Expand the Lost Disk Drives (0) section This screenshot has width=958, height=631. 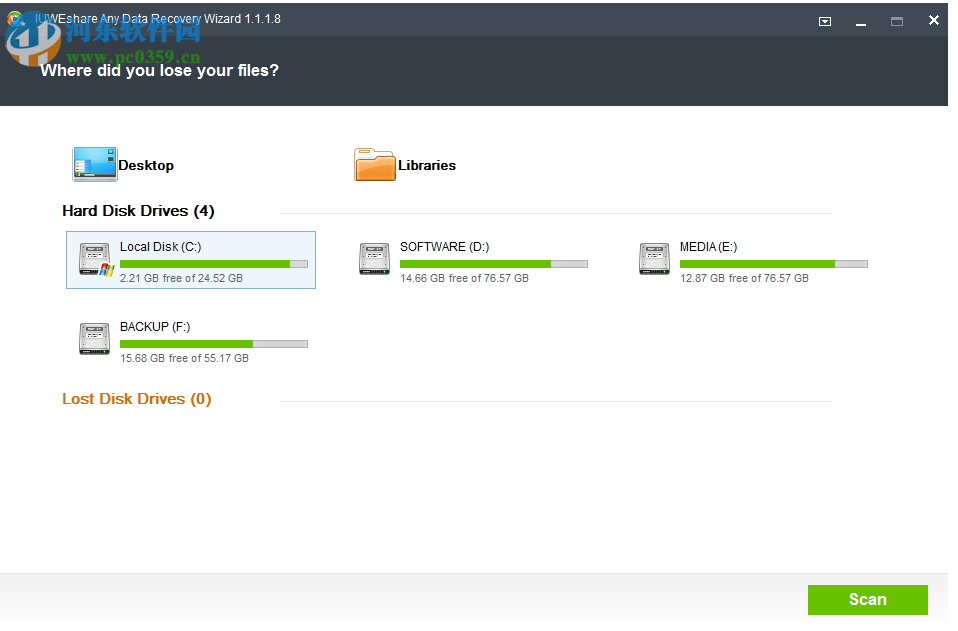click(136, 398)
